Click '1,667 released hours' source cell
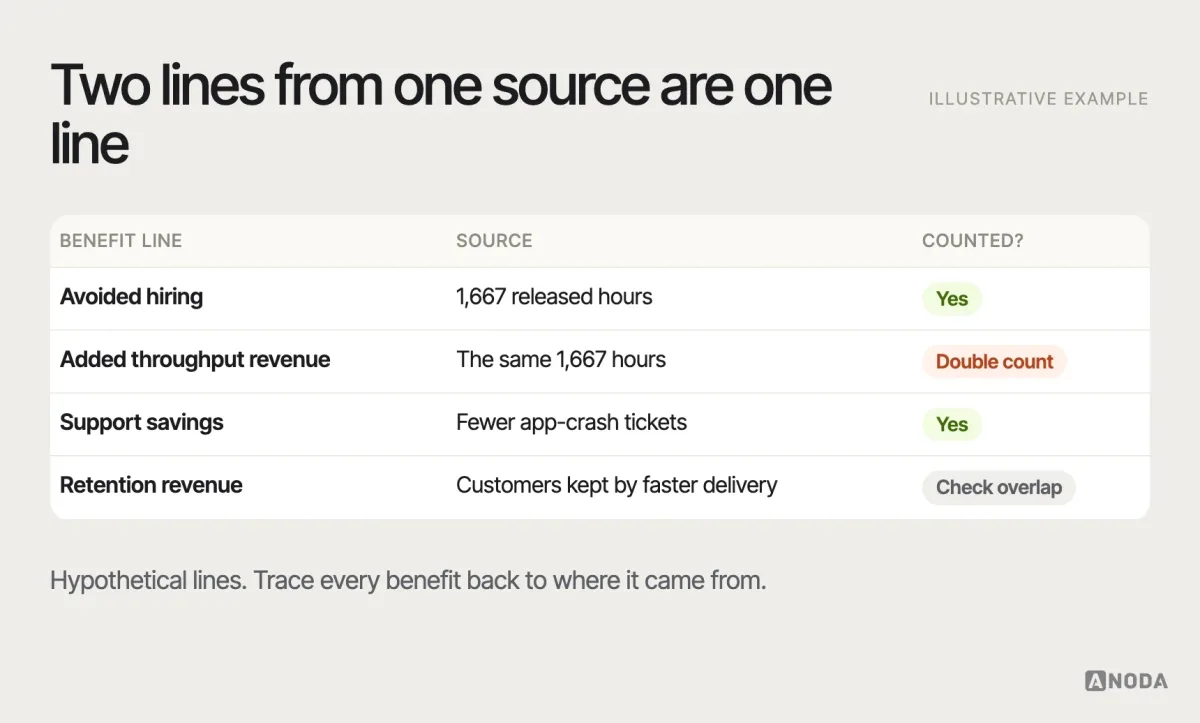This screenshot has height=723, width=1200. pyautogui.click(x=554, y=297)
